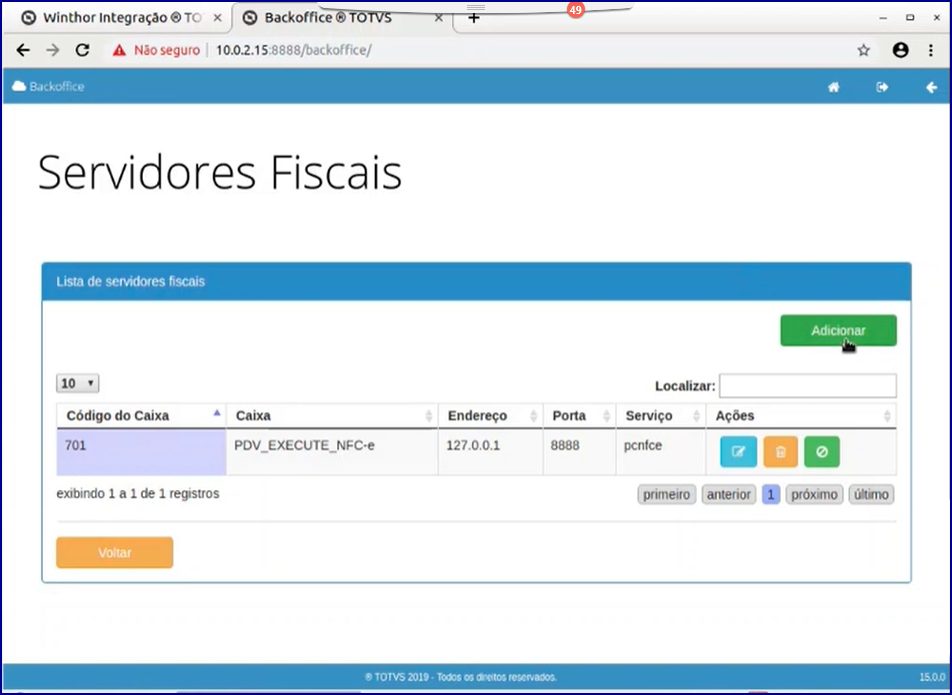Go to próximo page

[814, 495]
